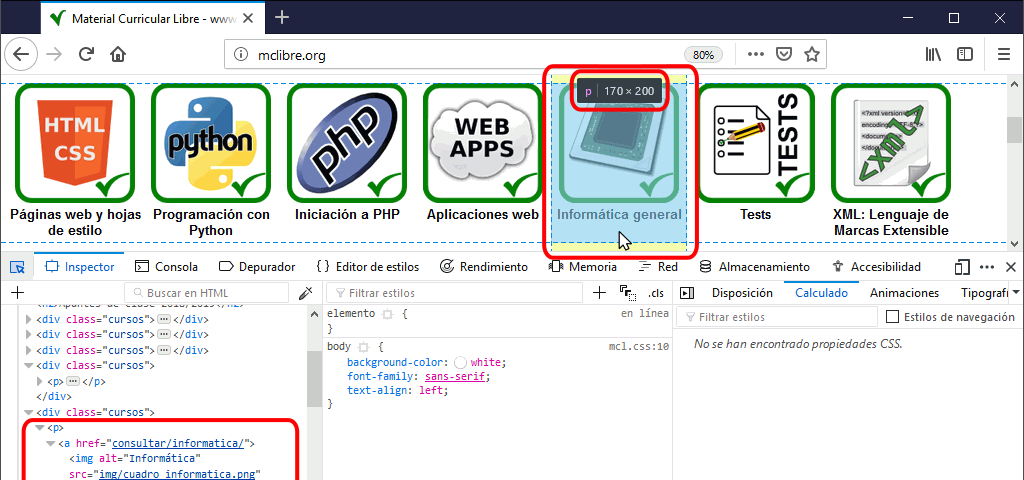The image size is (1024, 480).
Task: Toggle the pseudo-class panel icon
Action: [628, 293]
